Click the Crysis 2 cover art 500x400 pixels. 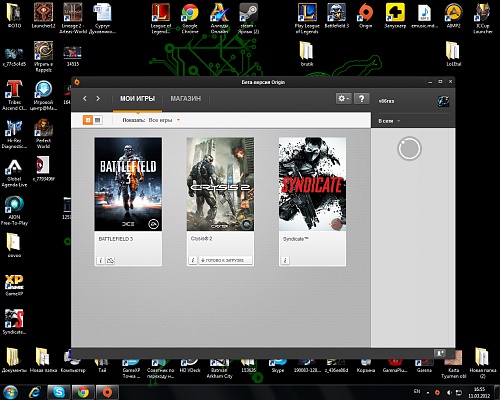point(220,184)
